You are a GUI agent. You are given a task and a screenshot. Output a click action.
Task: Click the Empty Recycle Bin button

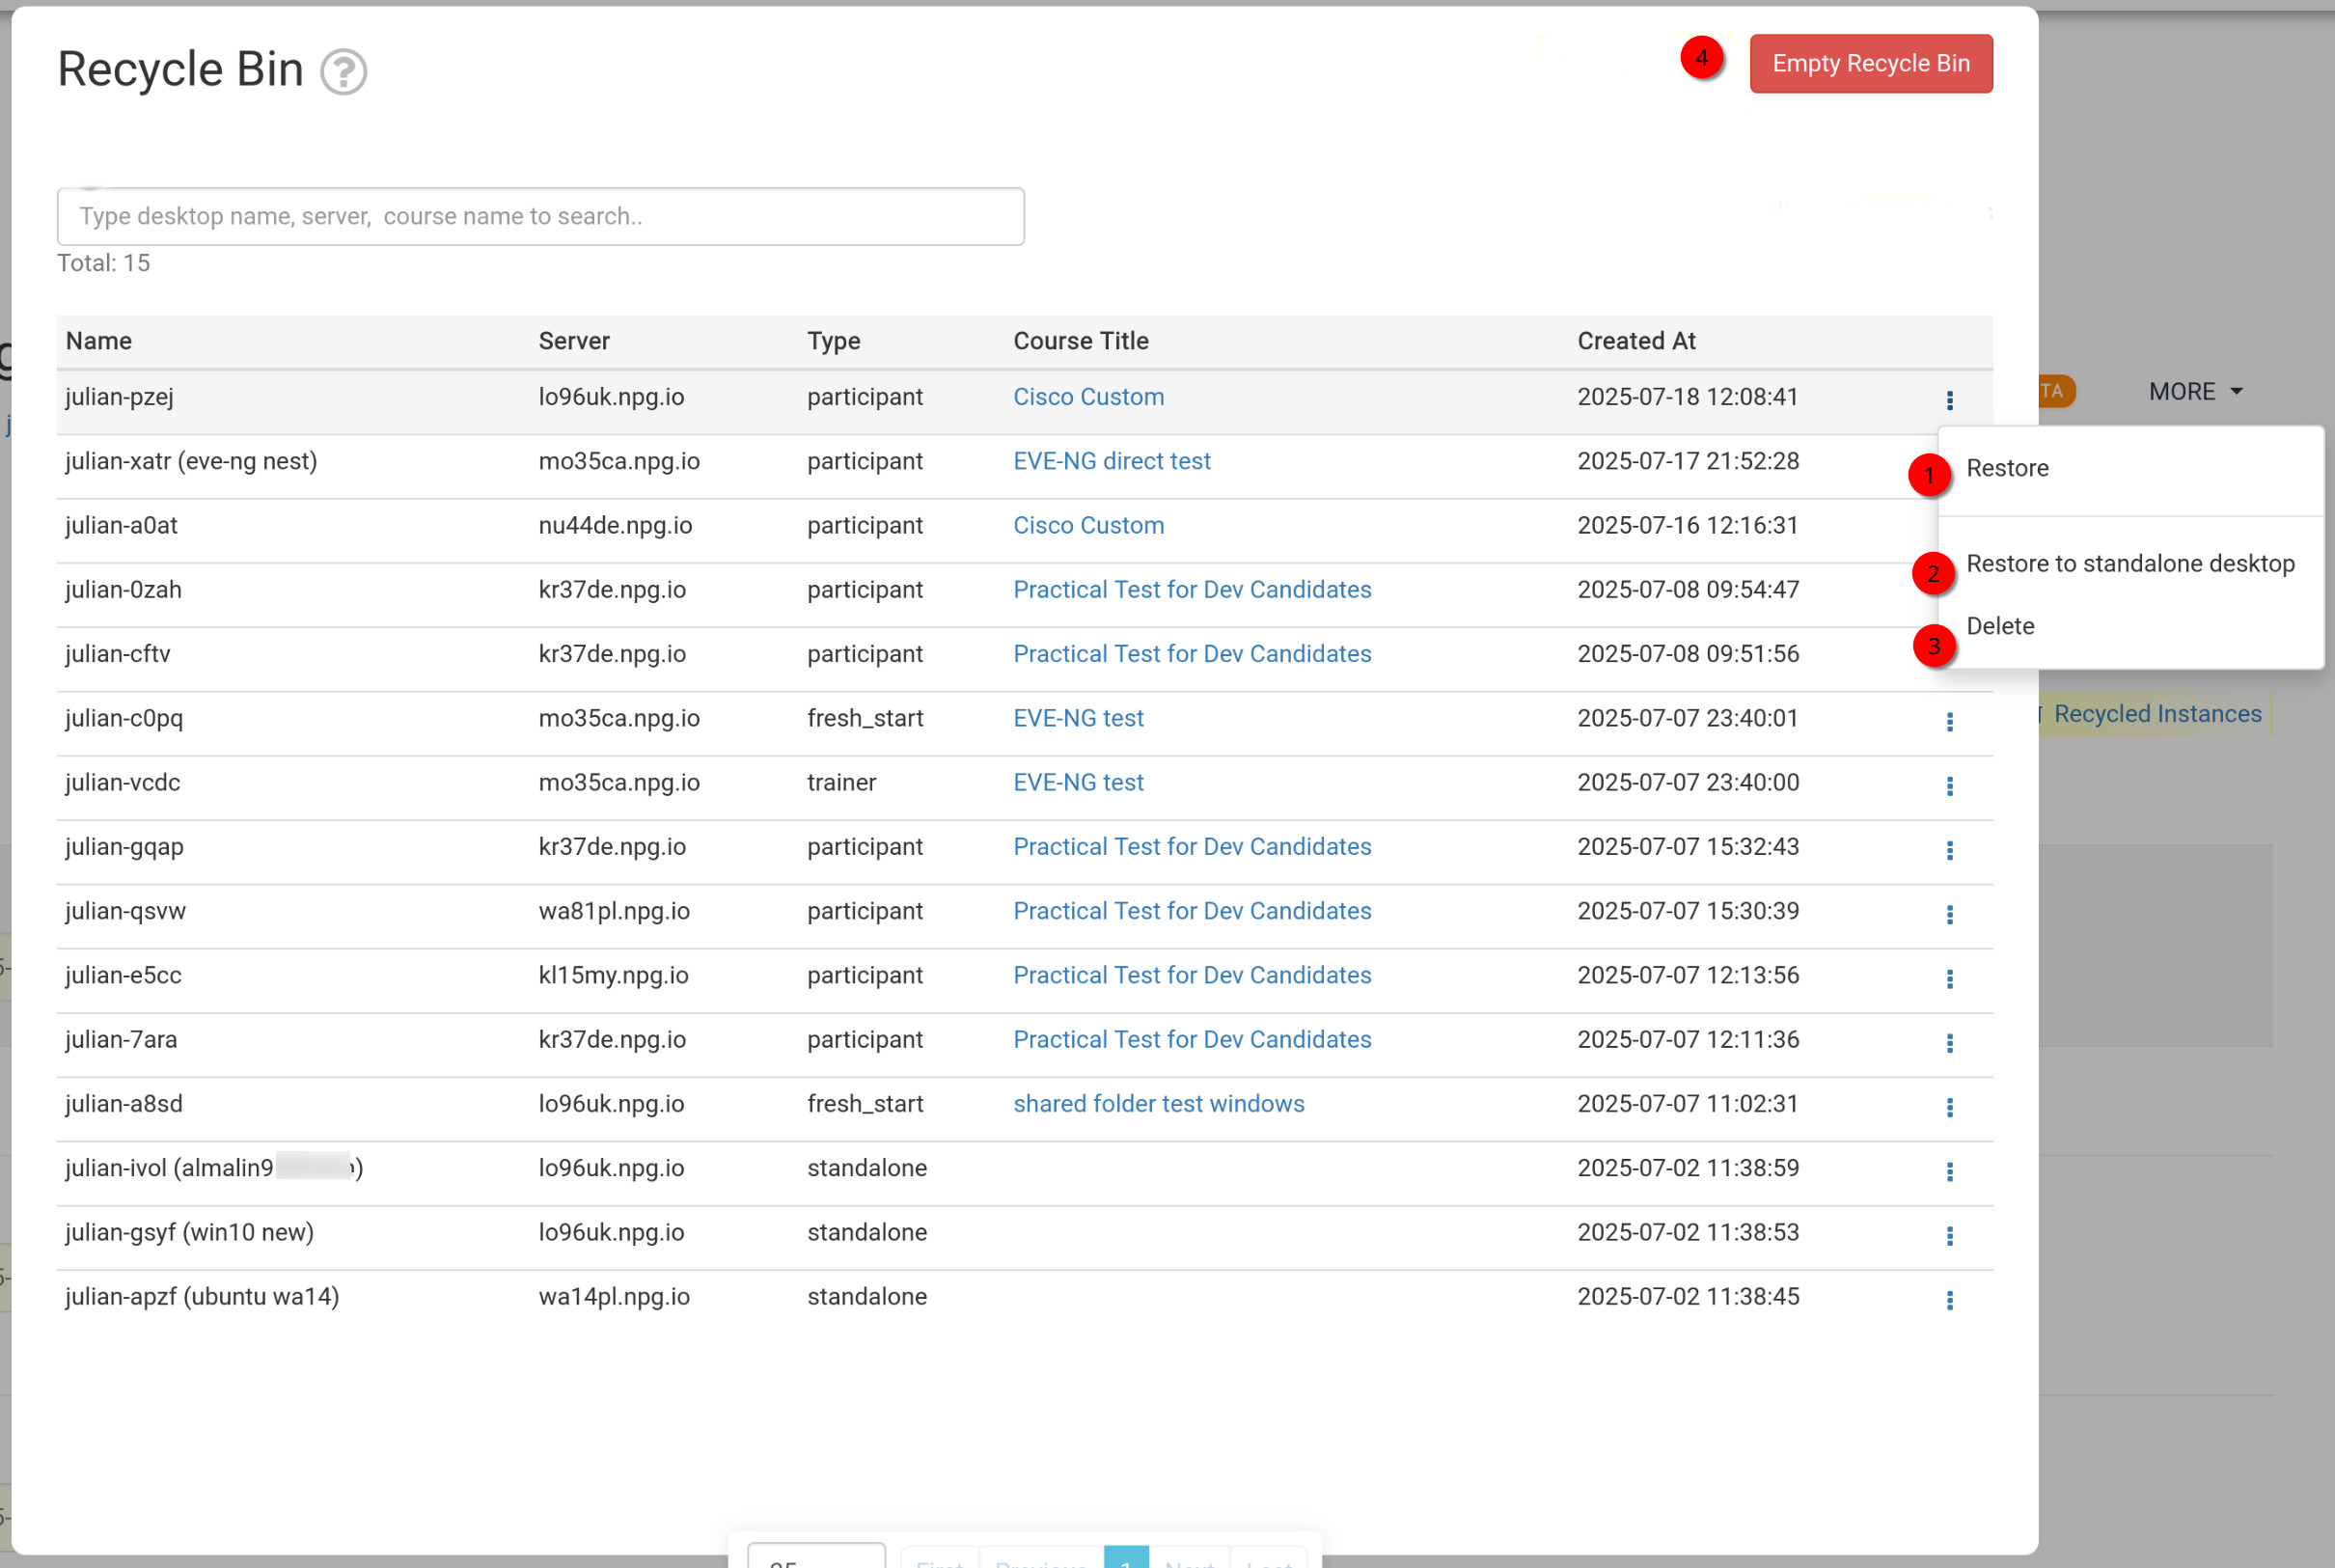1870,64
